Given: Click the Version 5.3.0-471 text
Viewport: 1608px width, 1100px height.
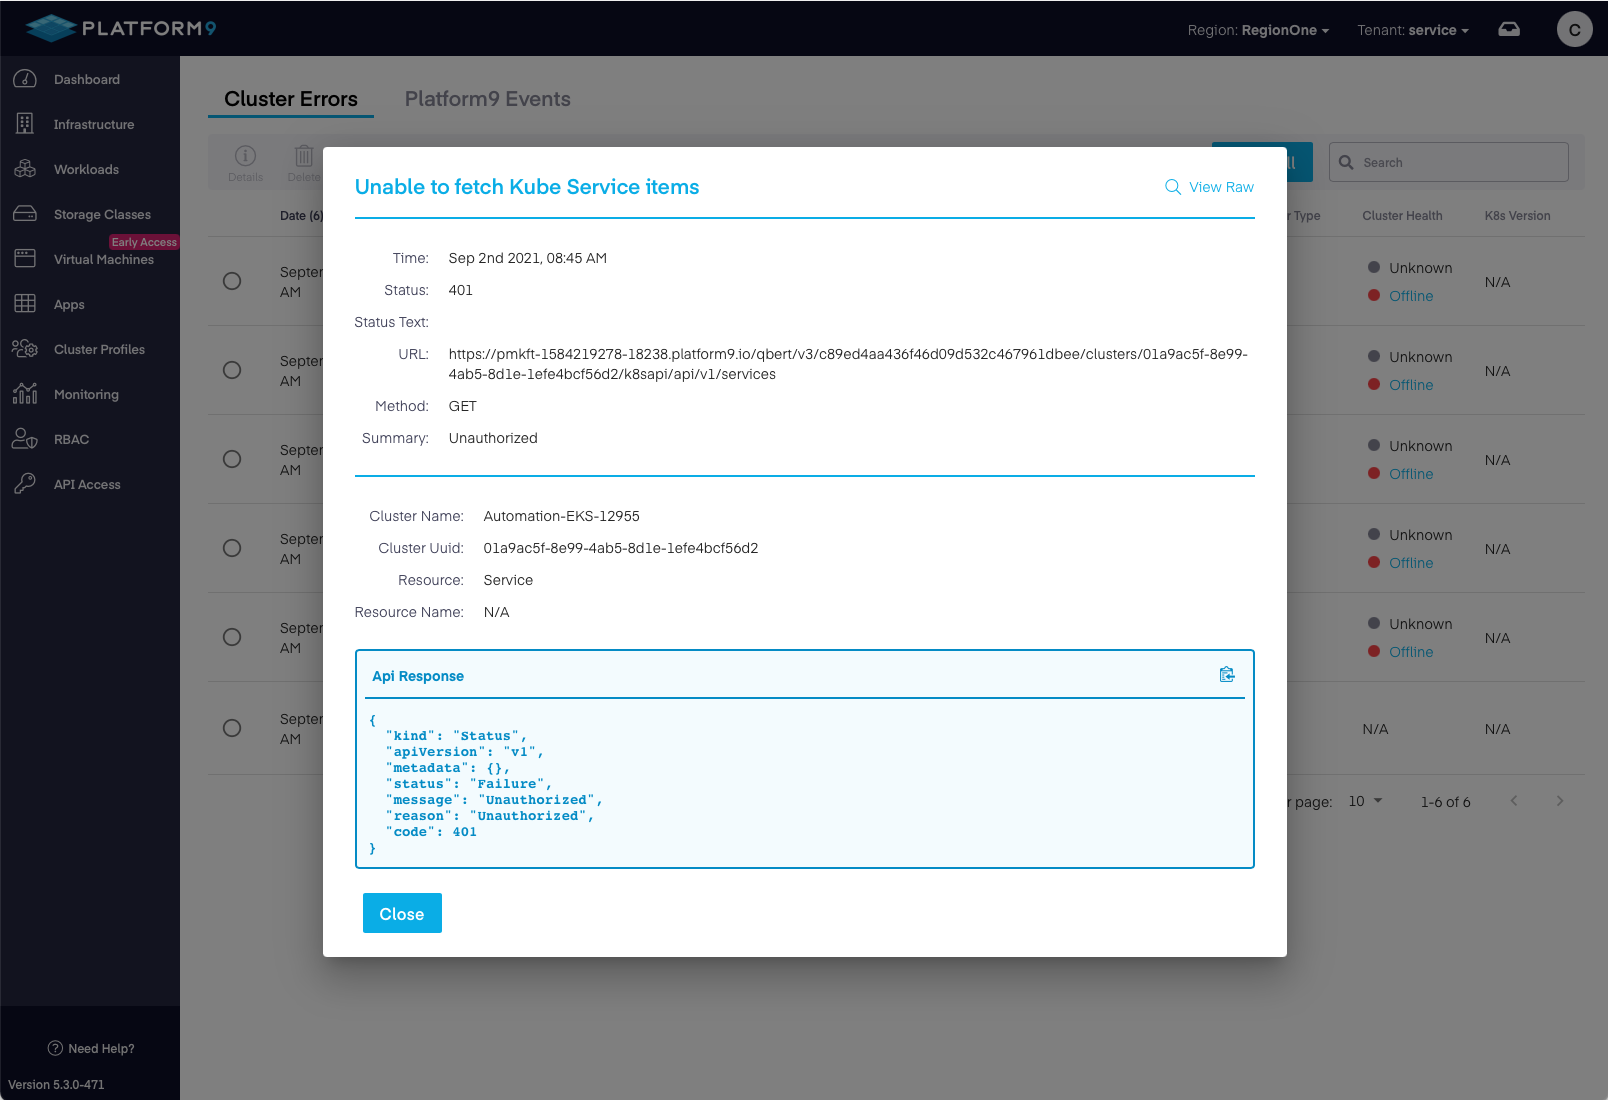Looking at the screenshot, I should click(x=56, y=1084).
